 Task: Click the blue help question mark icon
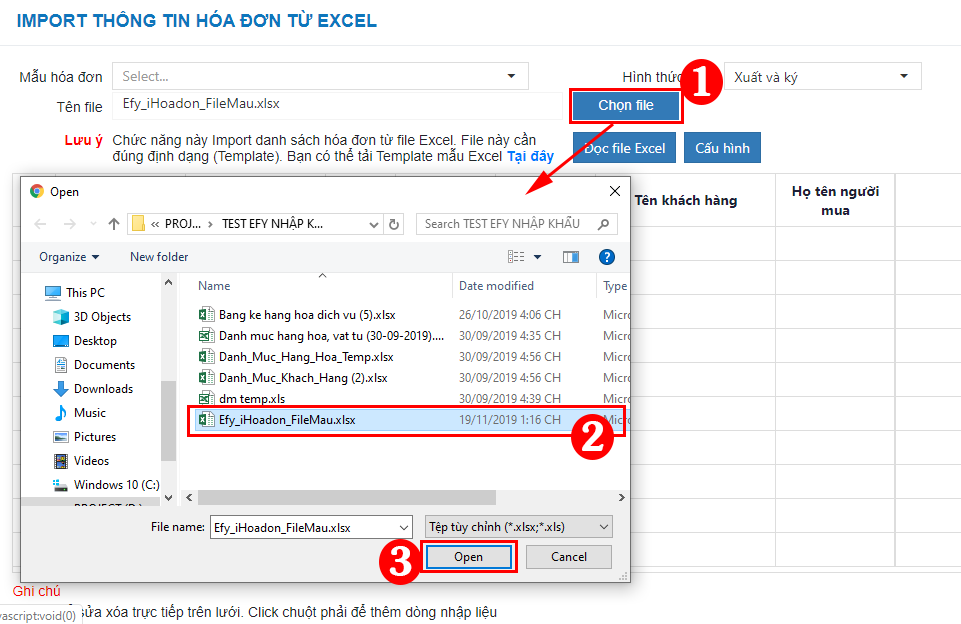(607, 257)
